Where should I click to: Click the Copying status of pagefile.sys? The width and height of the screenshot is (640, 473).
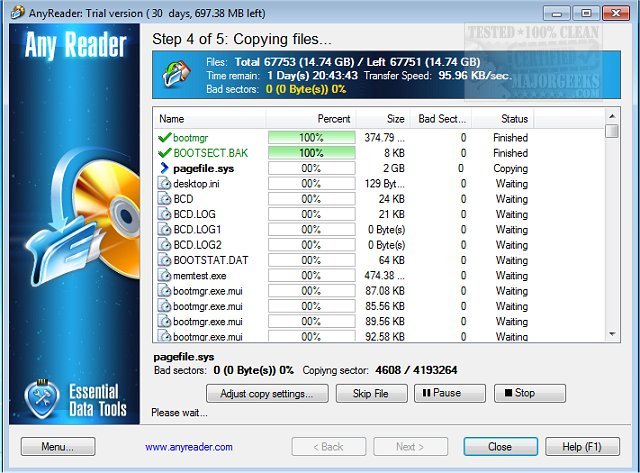click(510, 168)
